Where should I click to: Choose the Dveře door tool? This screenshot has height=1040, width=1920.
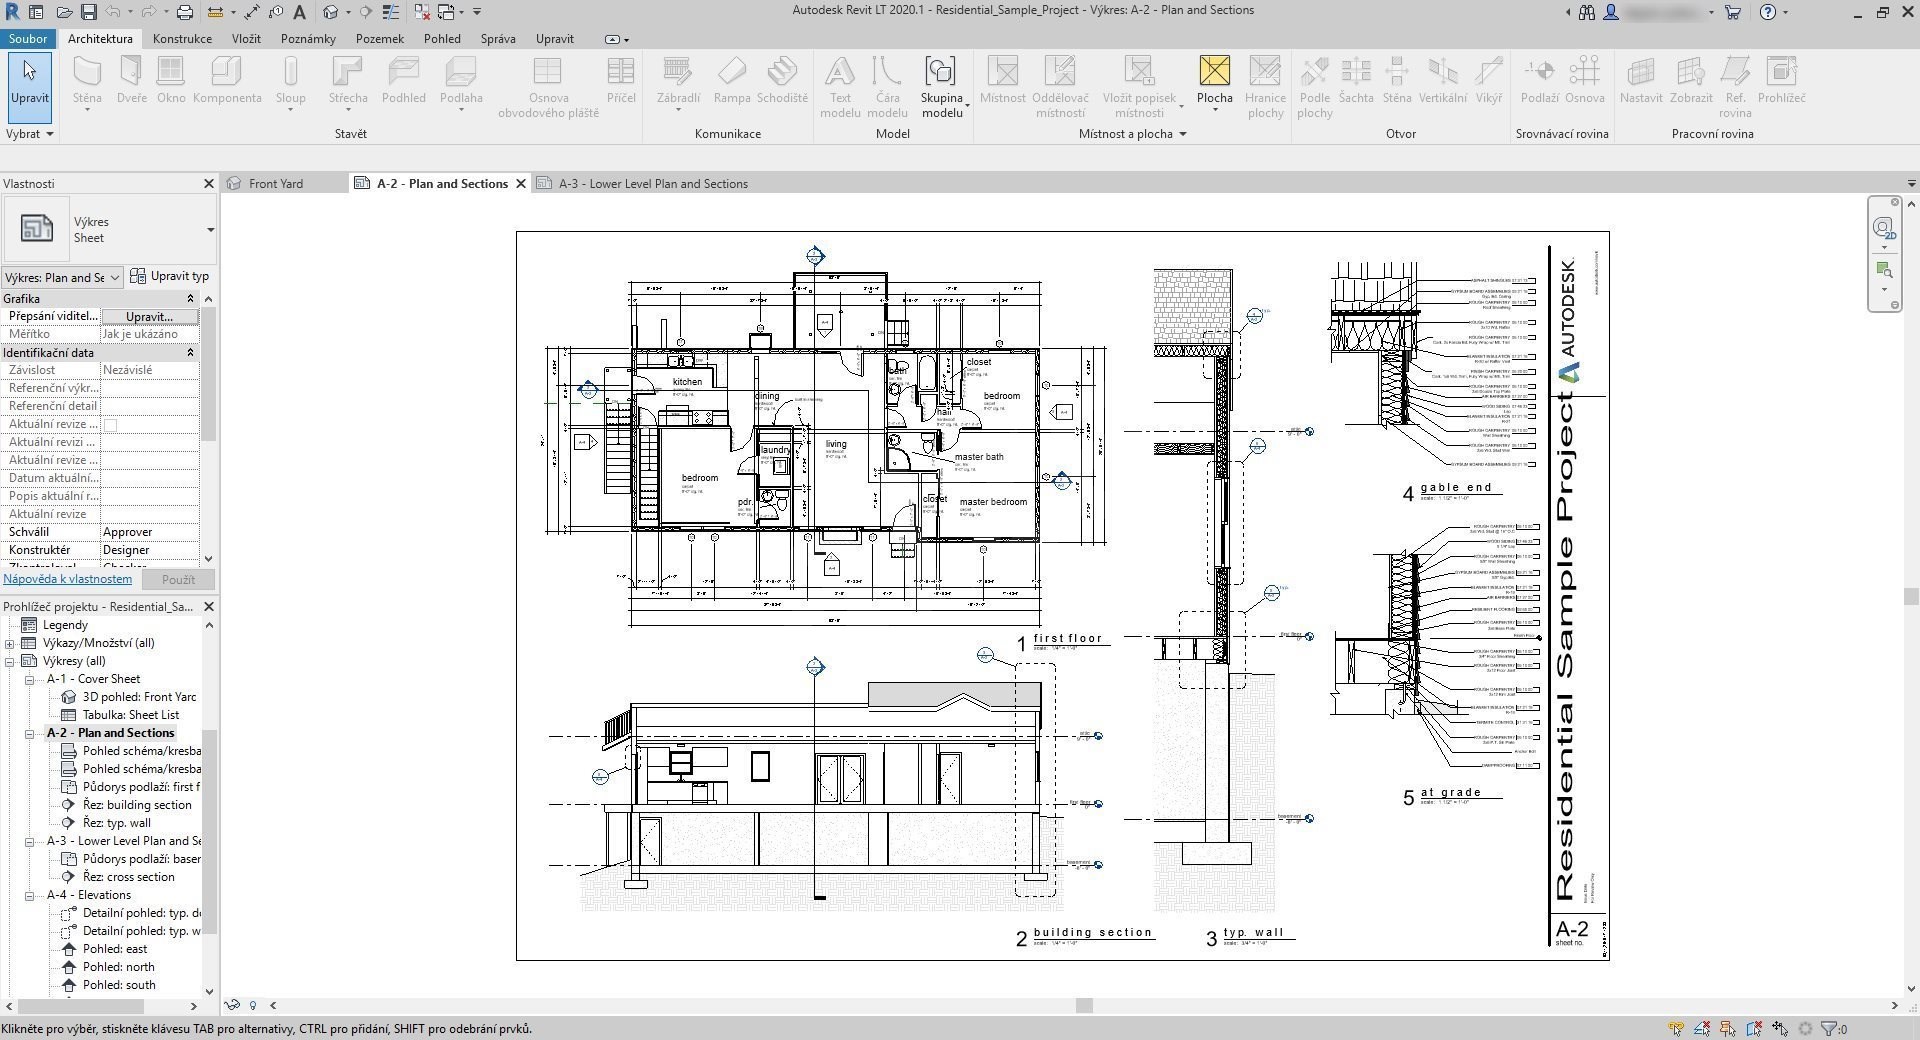click(x=131, y=81)
